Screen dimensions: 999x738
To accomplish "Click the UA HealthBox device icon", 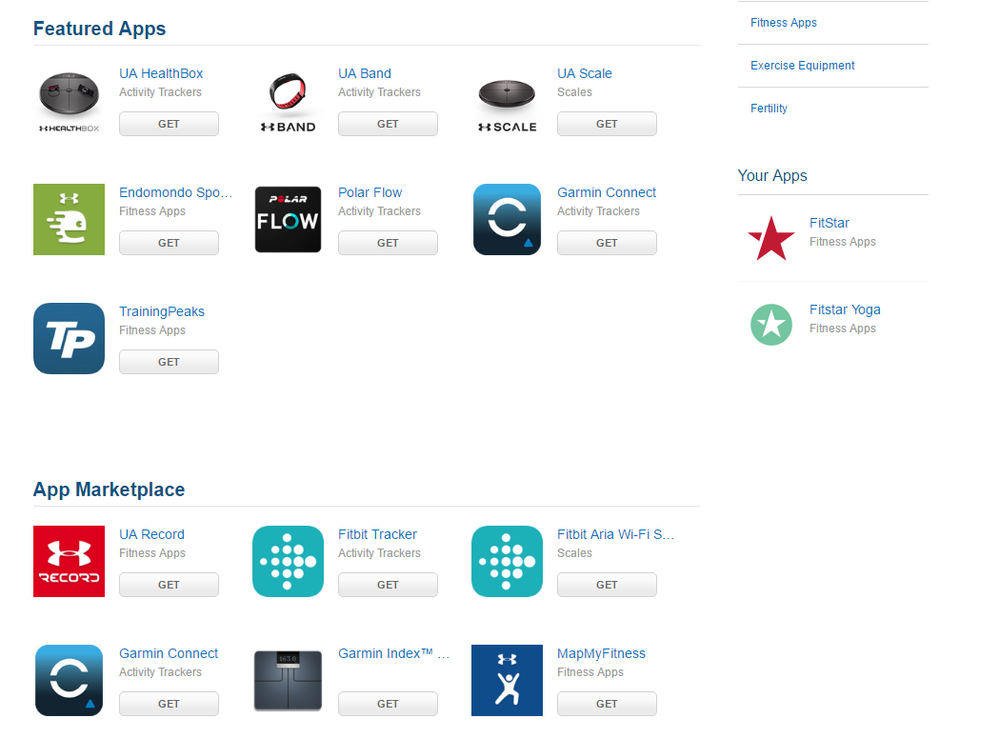I will click(x=69, y=101).
